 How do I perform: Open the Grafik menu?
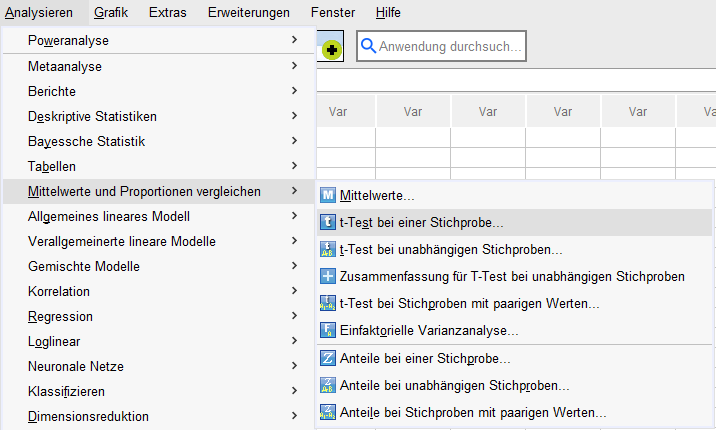coord(111,12)
